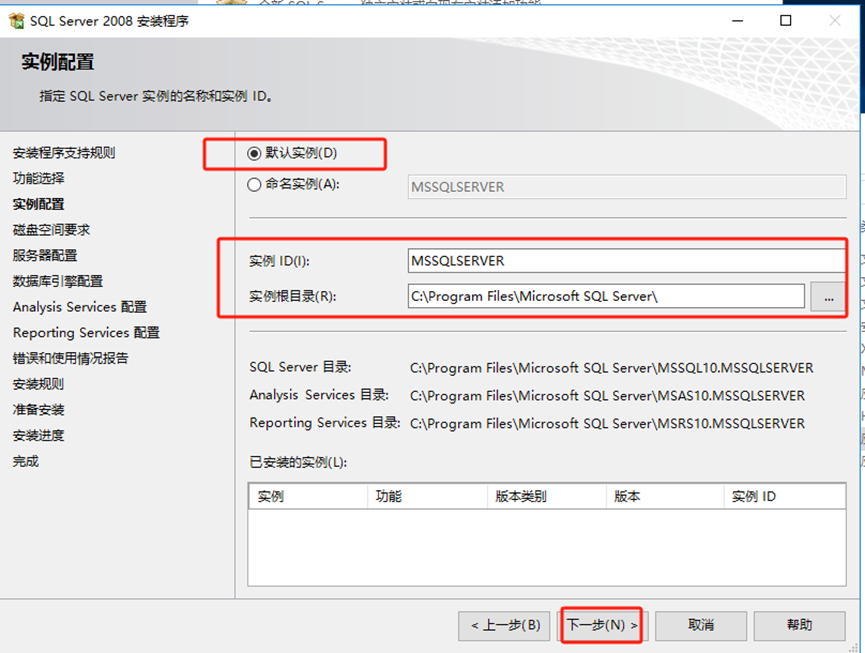Select the 安装进度 step

tap(39, 436)
